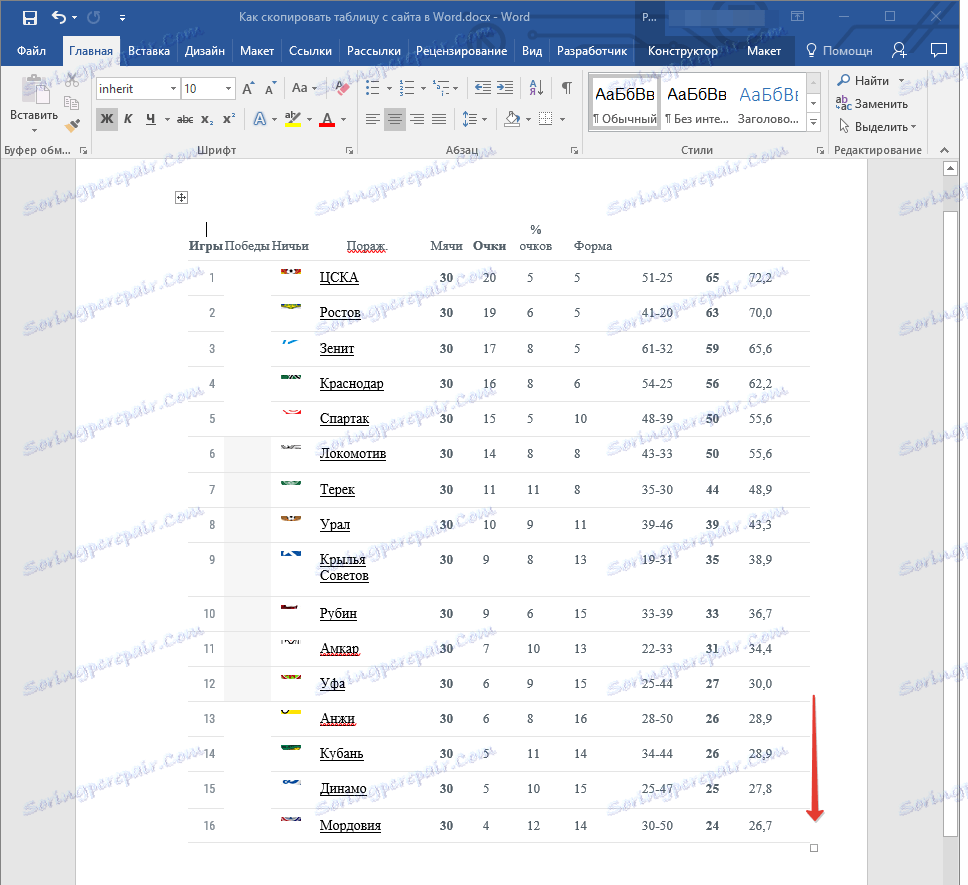Activate the Format Painter brush

click(x=72, y=126)
